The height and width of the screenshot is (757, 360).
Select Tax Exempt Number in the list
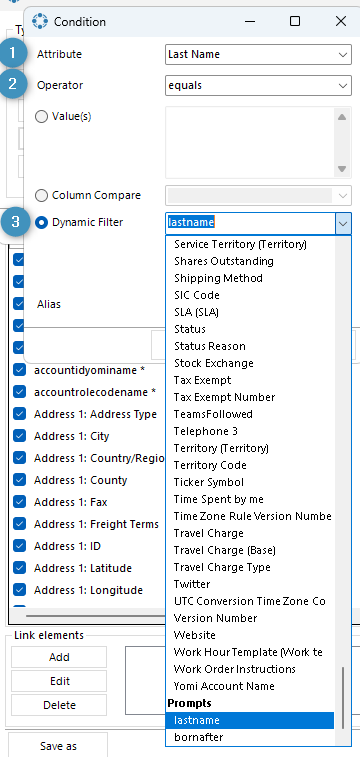pyautogui.click(x=224, y=397)
